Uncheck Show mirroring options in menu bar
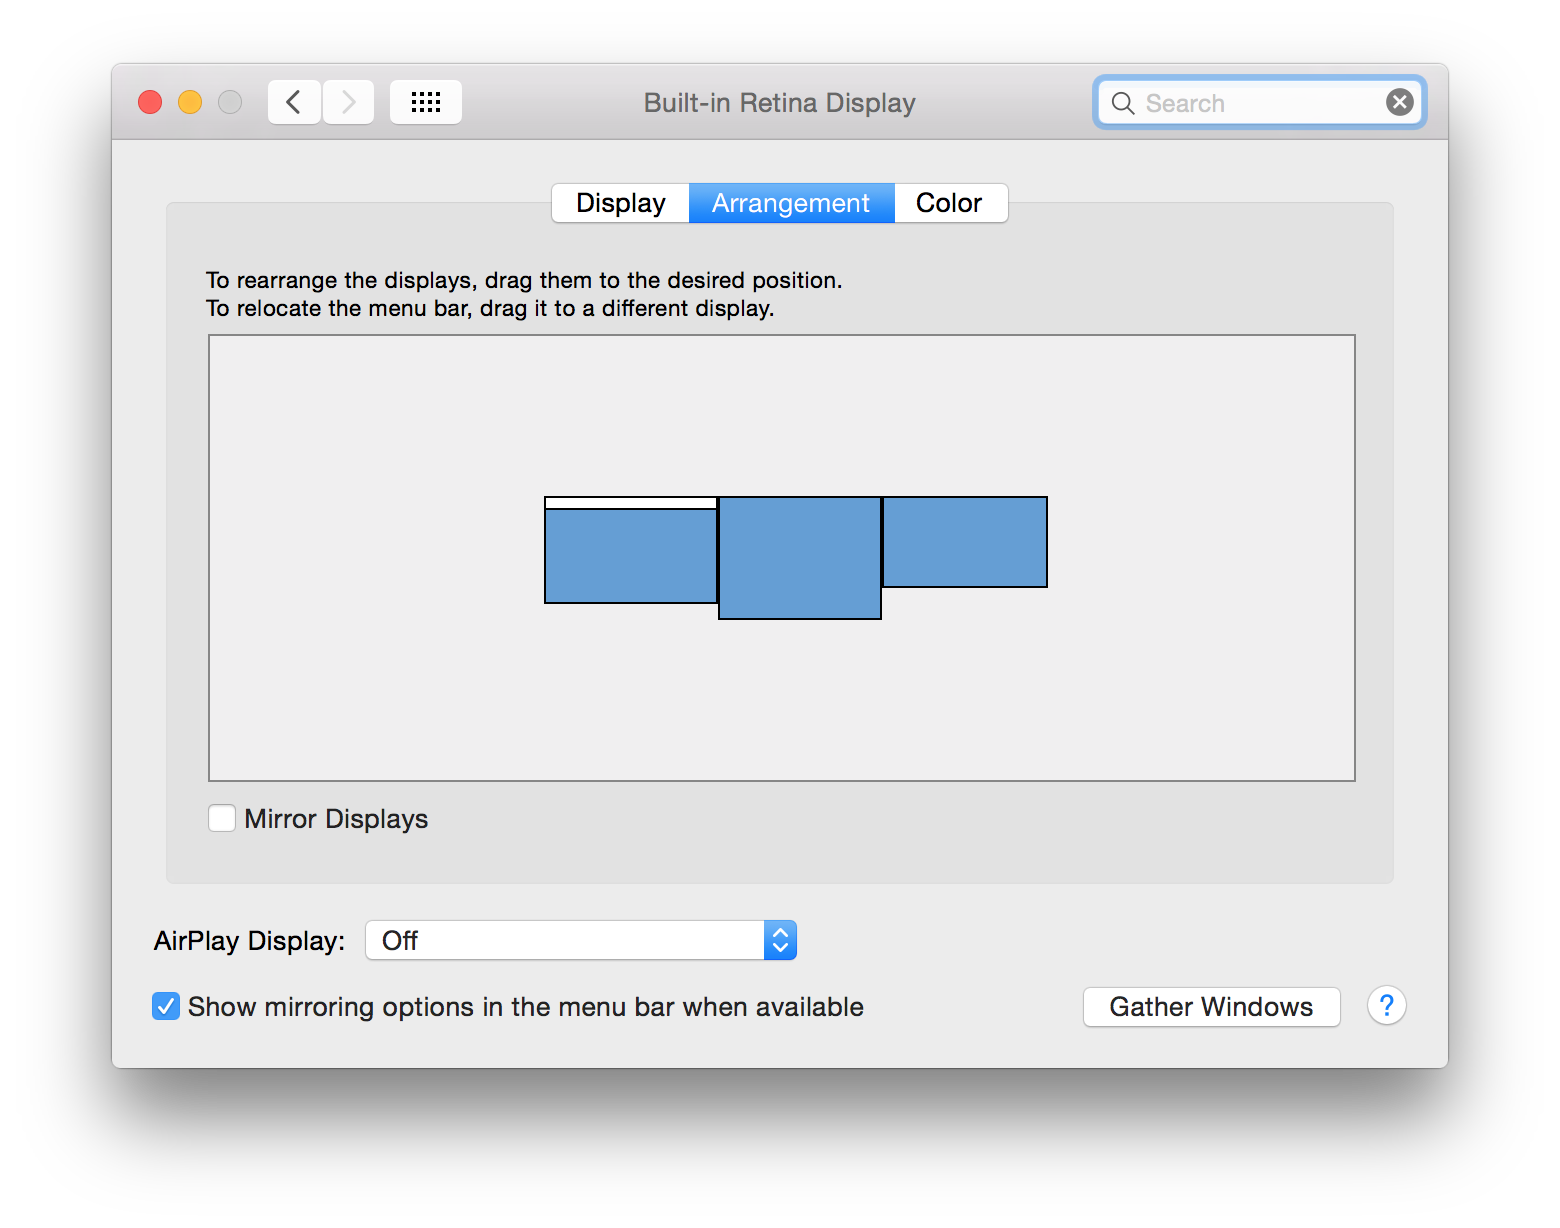Screen dimensions: 1560x1228 166,1006
